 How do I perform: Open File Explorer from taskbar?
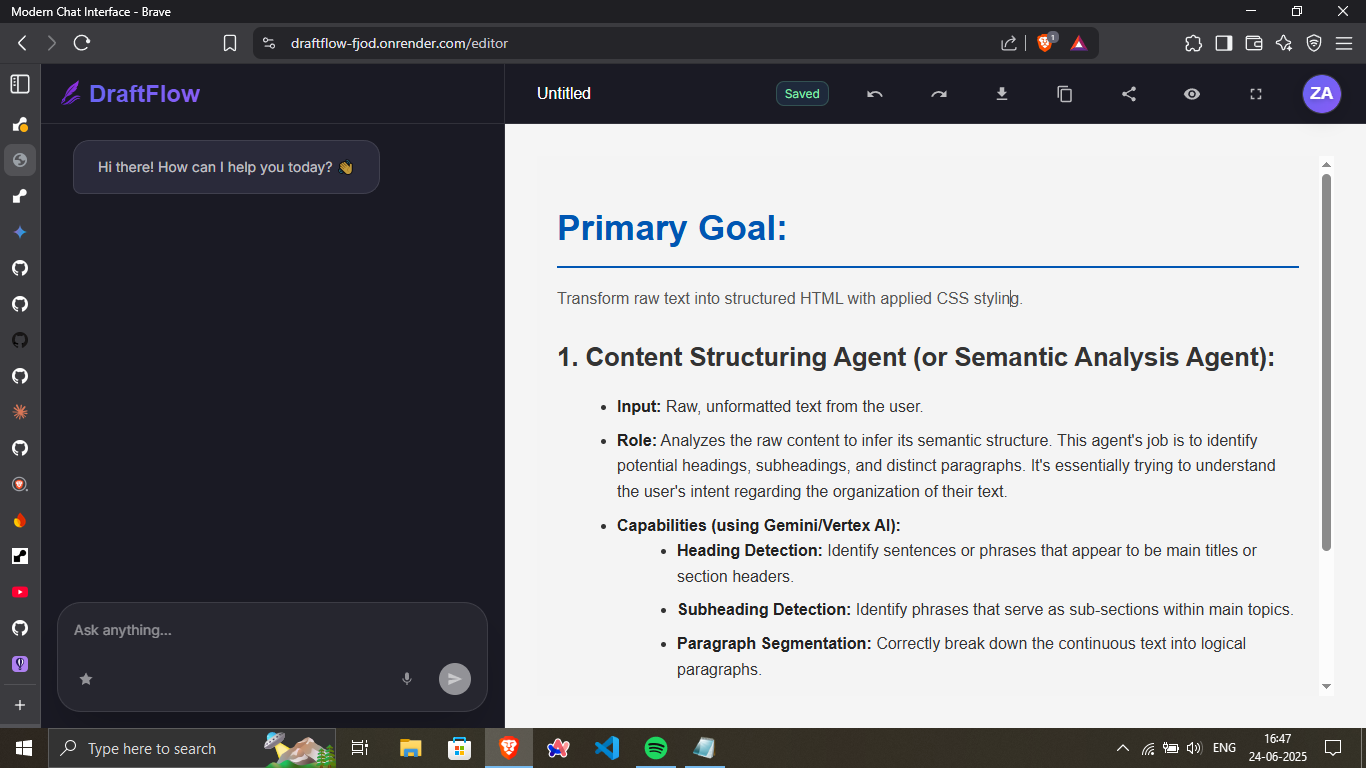pos(411,748)
